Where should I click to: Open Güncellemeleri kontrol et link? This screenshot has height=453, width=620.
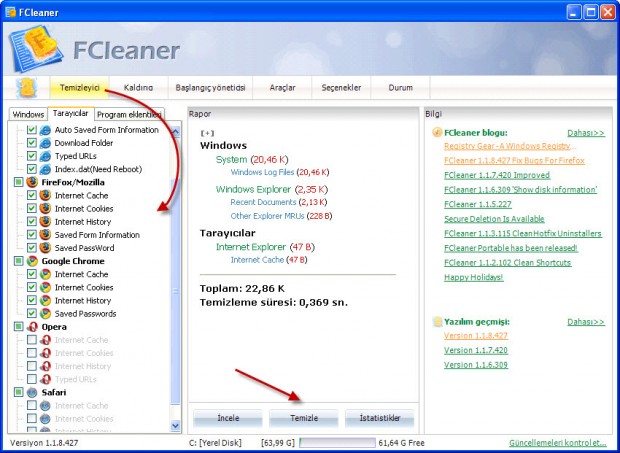pyautogui.click(x=558, y=443)
